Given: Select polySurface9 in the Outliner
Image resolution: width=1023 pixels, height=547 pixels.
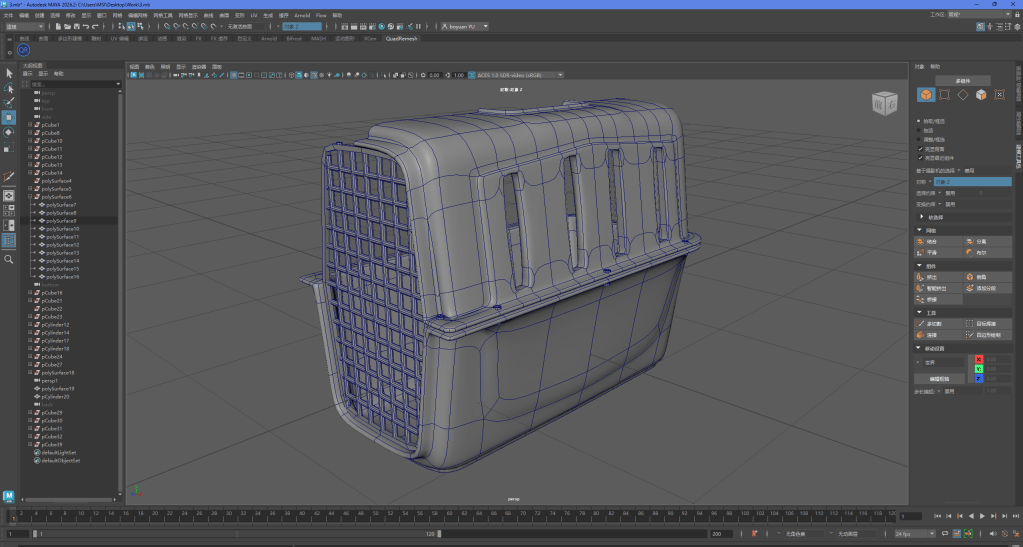Looking at the screenshot, I should point(61,221).
